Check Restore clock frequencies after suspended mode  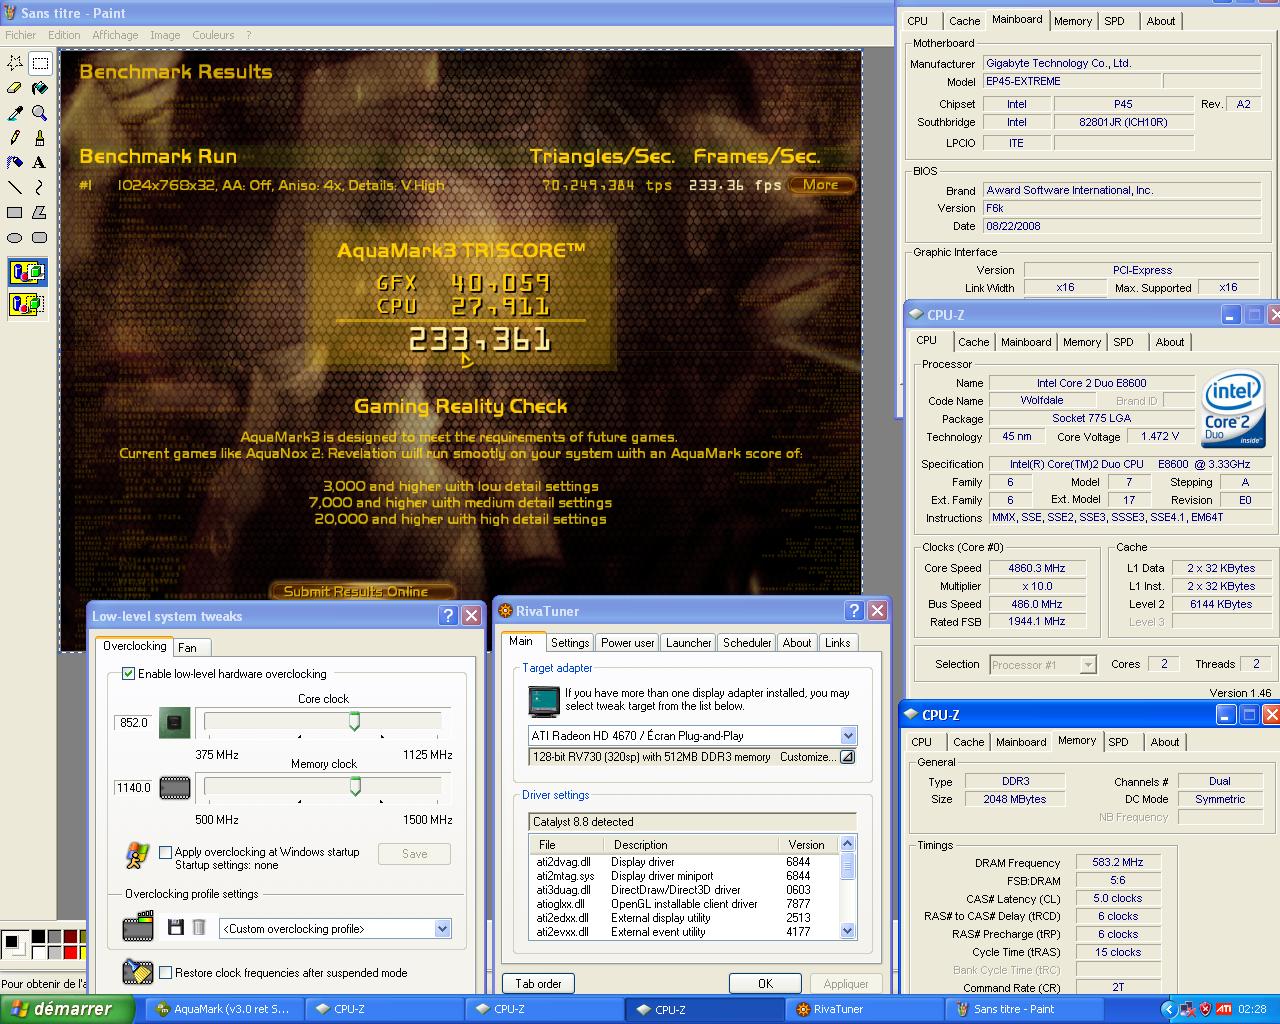166,972
